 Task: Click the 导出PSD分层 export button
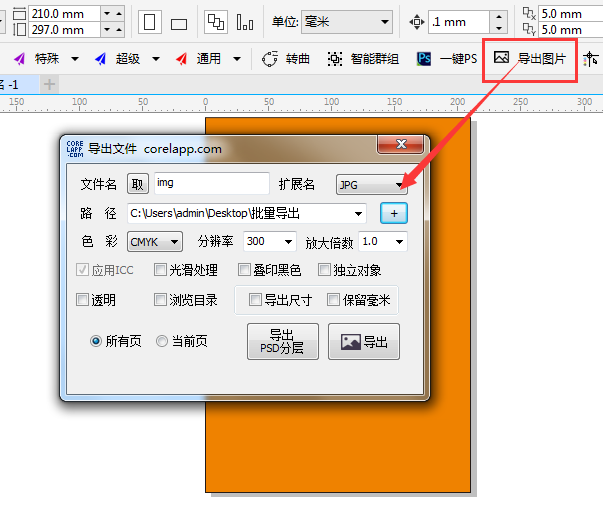[x=283, y=342]
